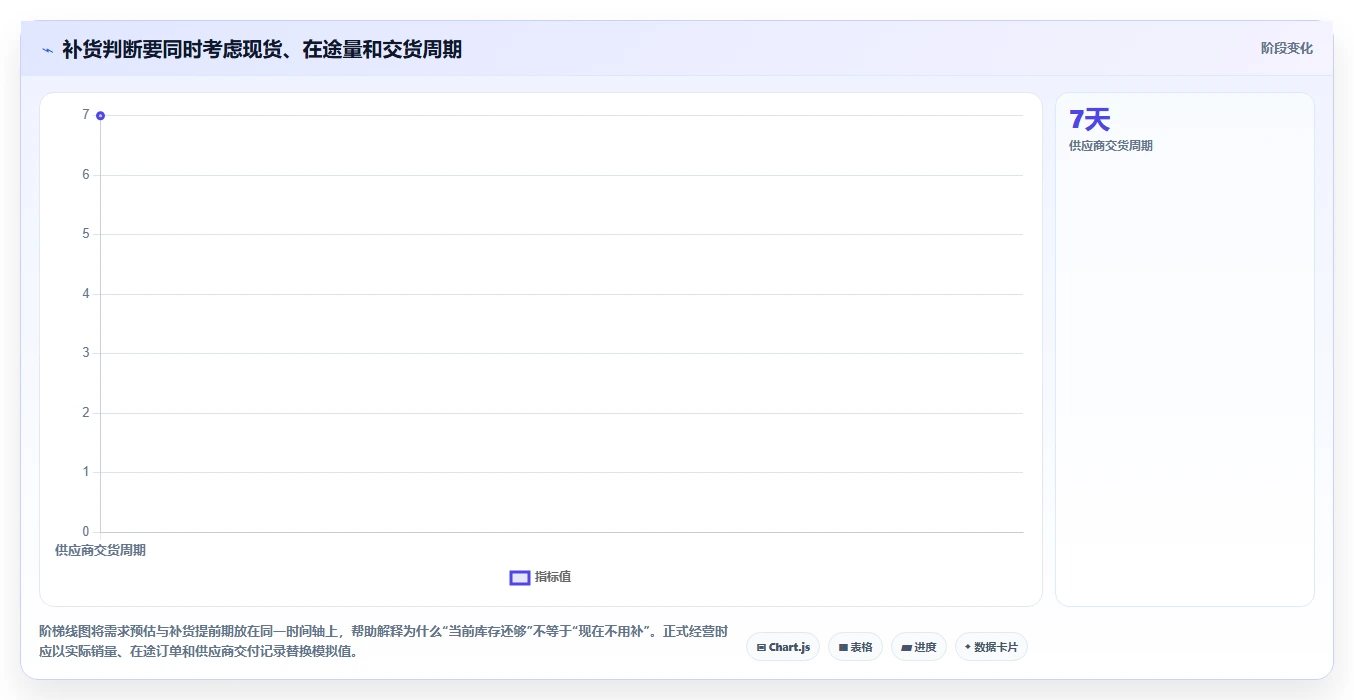Click the 供应商交货周期 label under 7天
Image resolution: width=1354 pixels, height=700 pixels.
pos(1111,146)
